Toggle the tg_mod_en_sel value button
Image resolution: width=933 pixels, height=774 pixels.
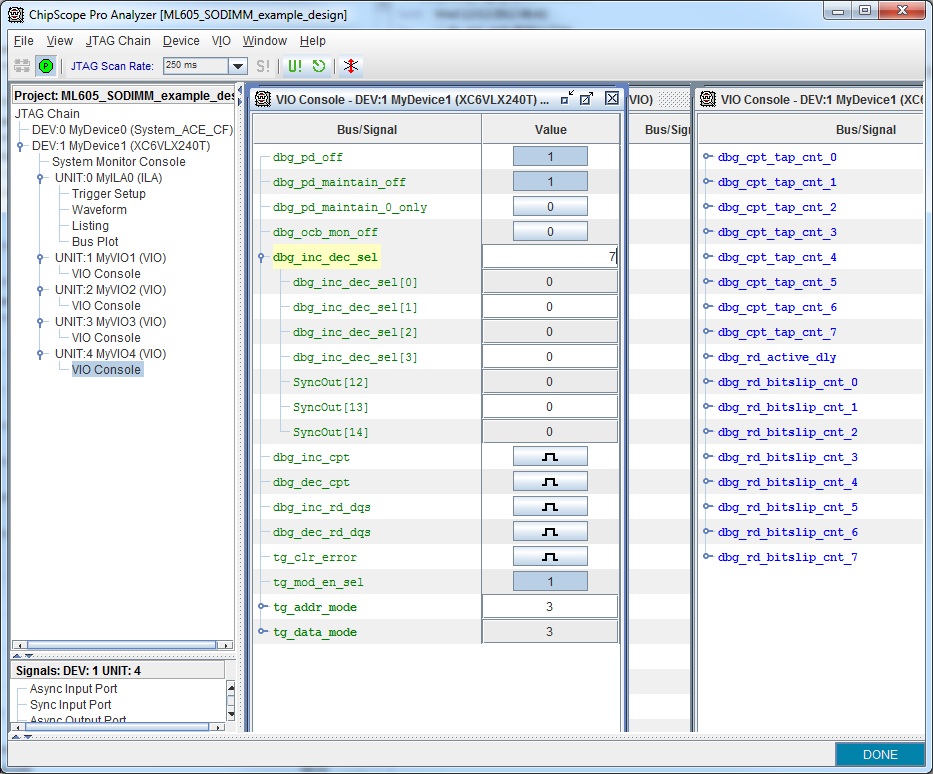[550, 582]
